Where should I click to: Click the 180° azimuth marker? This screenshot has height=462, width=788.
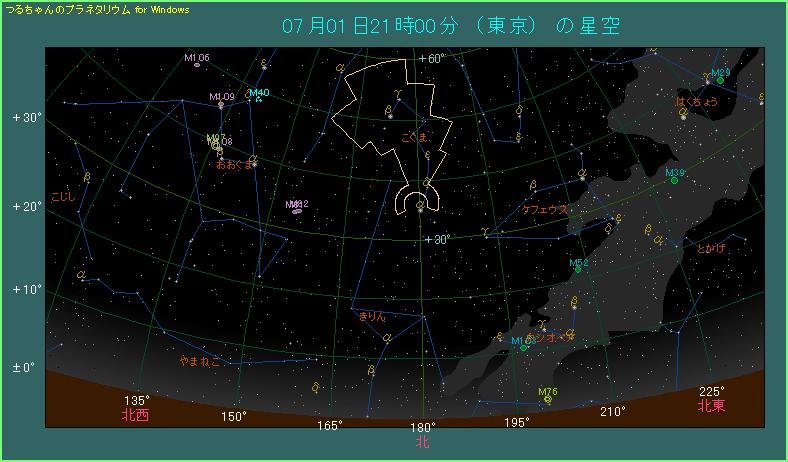pyautogui.click(x=422, y=427)
